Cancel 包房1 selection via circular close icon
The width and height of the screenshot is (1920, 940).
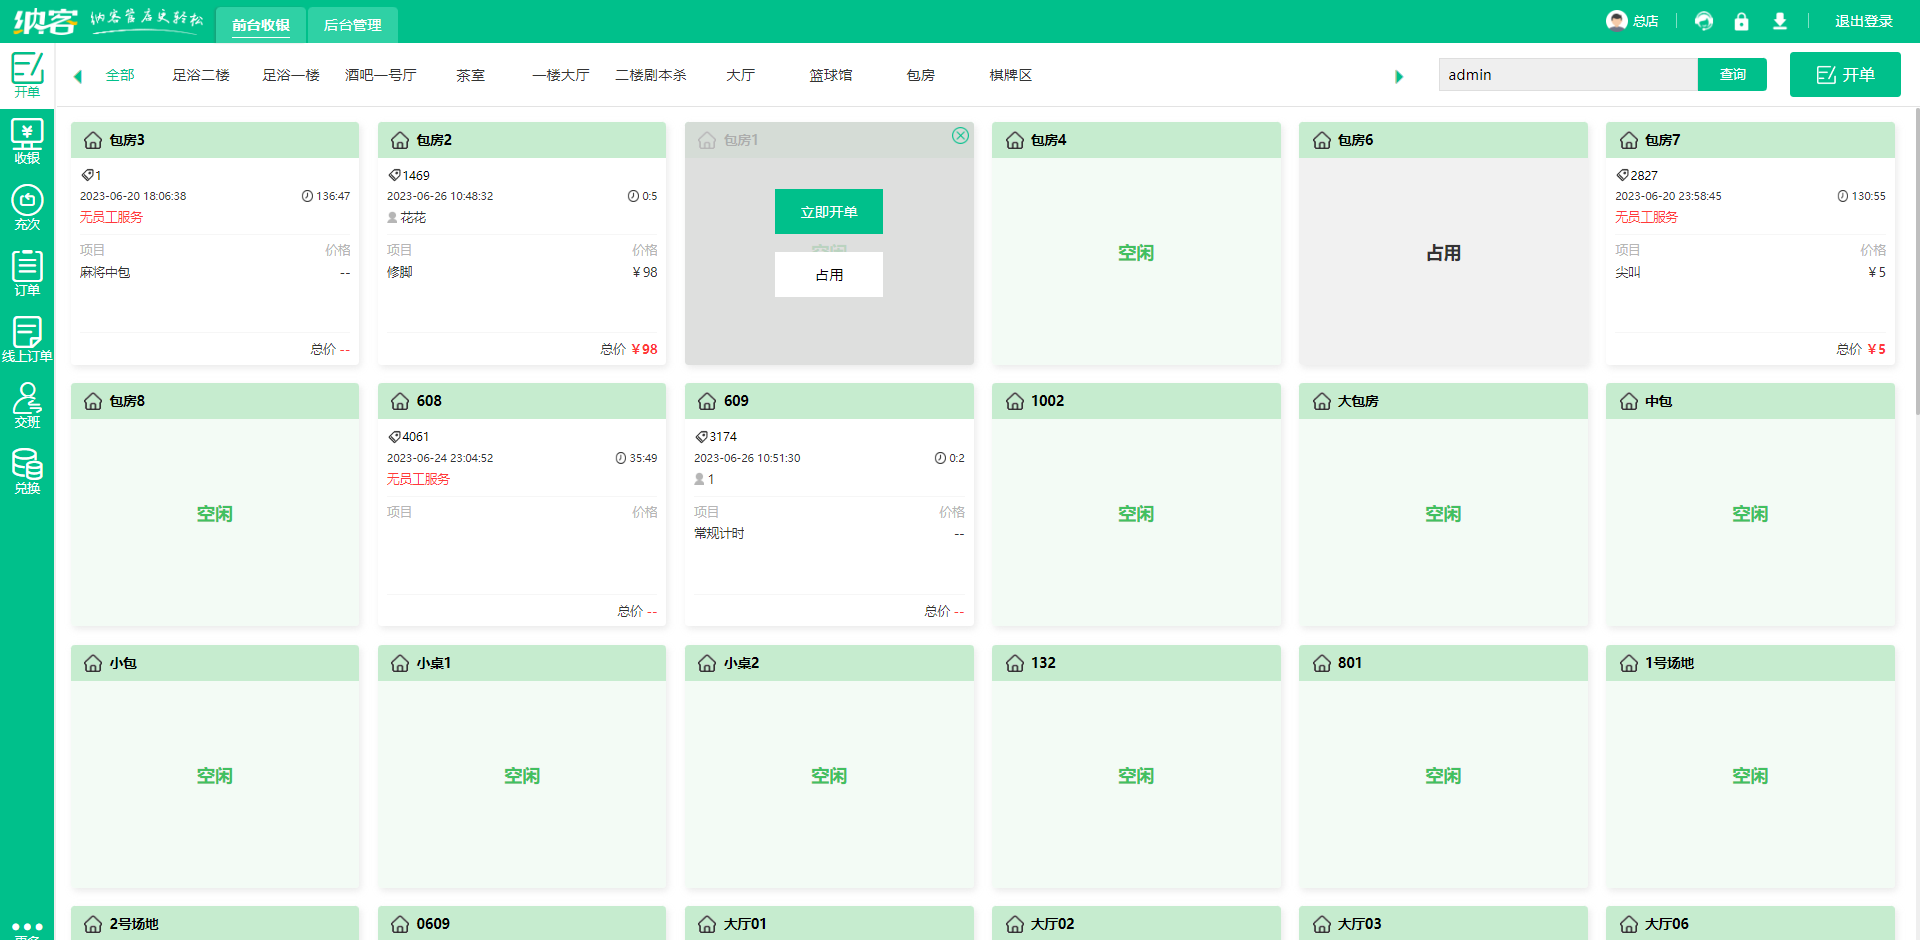click(x=961, y=135)
